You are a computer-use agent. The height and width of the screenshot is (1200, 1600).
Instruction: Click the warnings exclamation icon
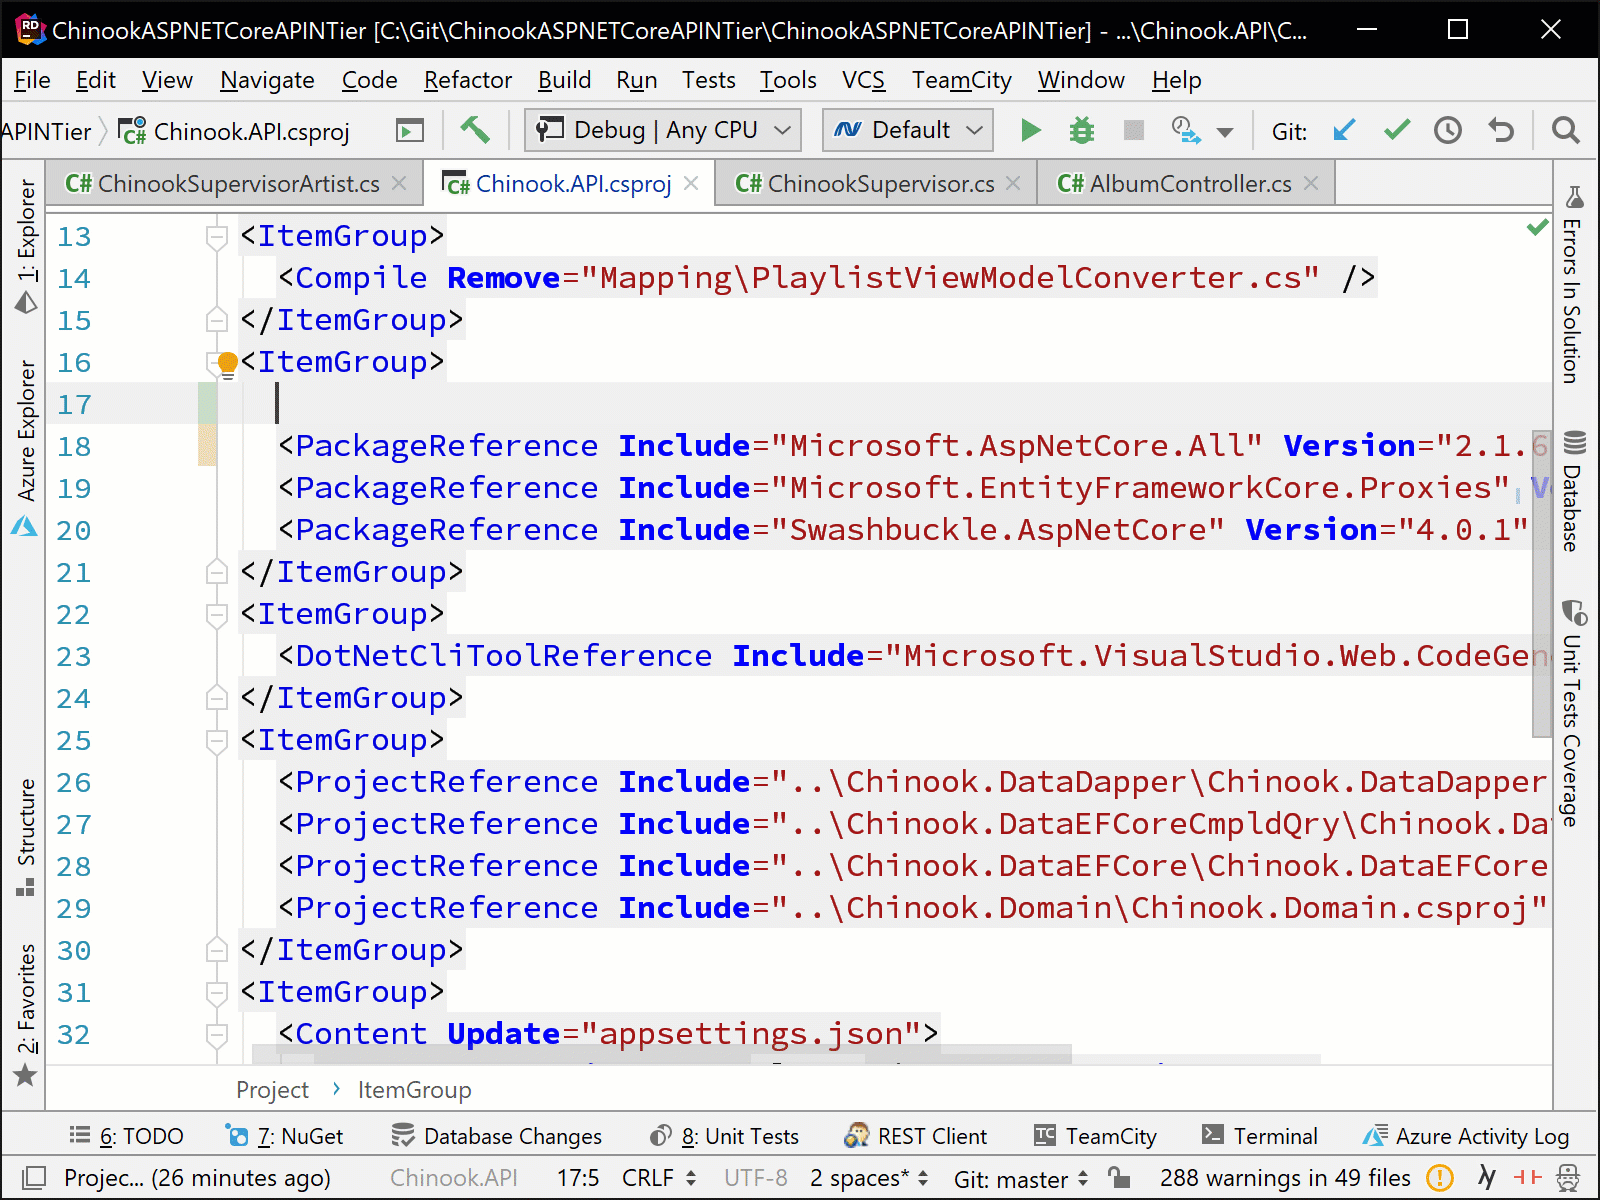(1439, 1178)
